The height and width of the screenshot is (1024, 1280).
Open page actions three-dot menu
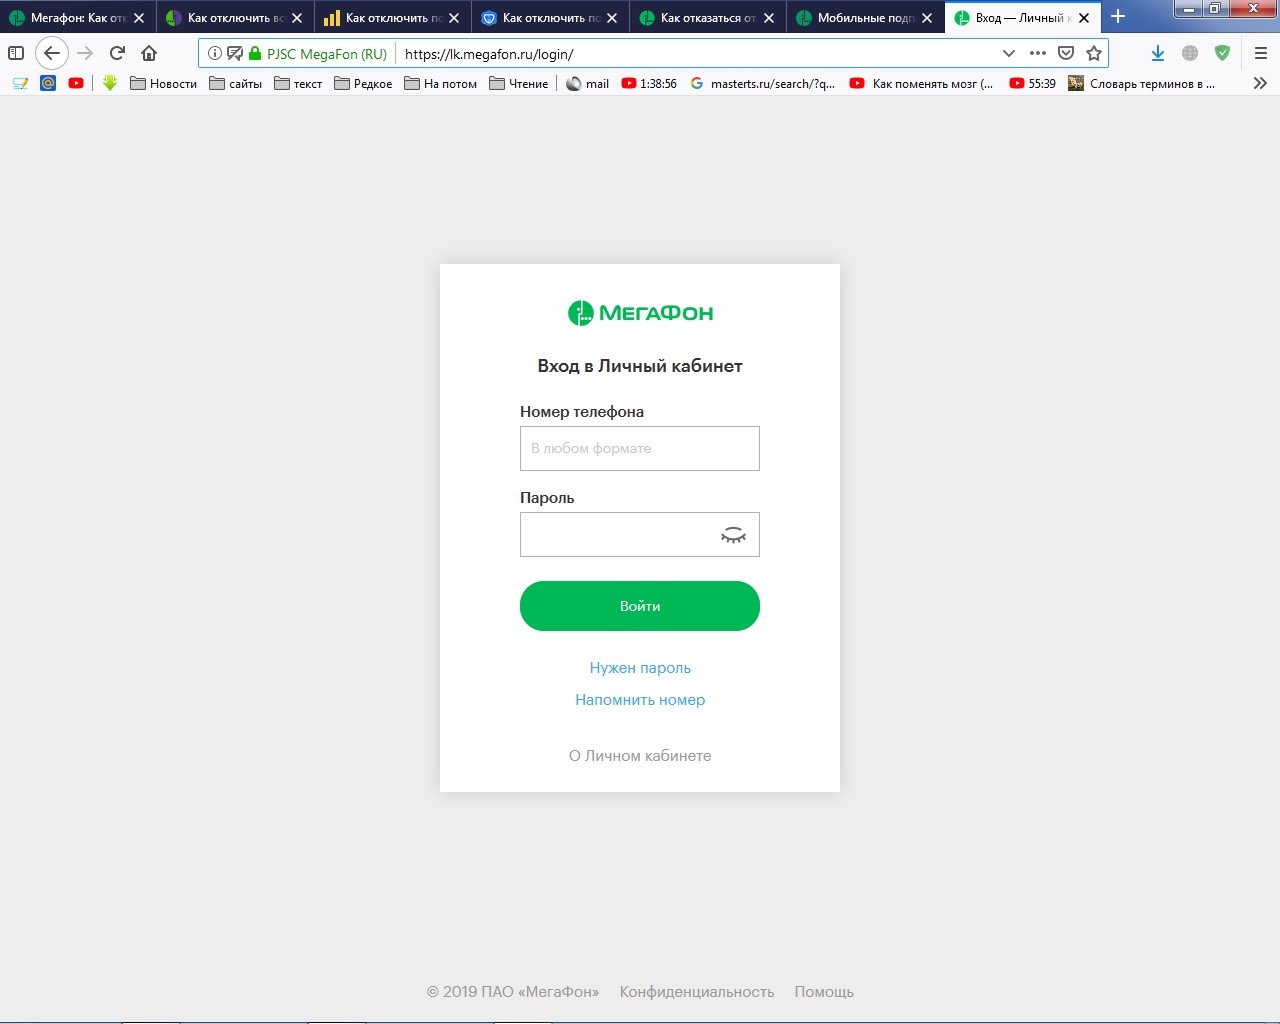pos(1038,53)
